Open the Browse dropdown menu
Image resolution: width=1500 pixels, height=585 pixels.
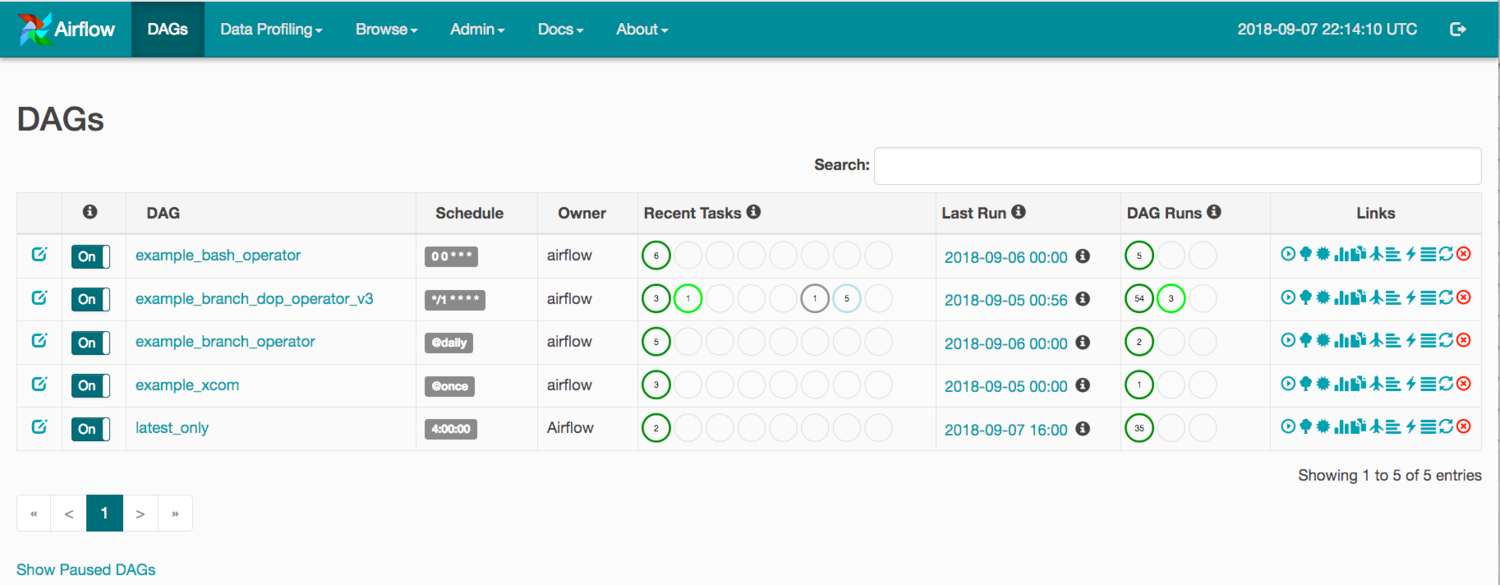[386, 29]
